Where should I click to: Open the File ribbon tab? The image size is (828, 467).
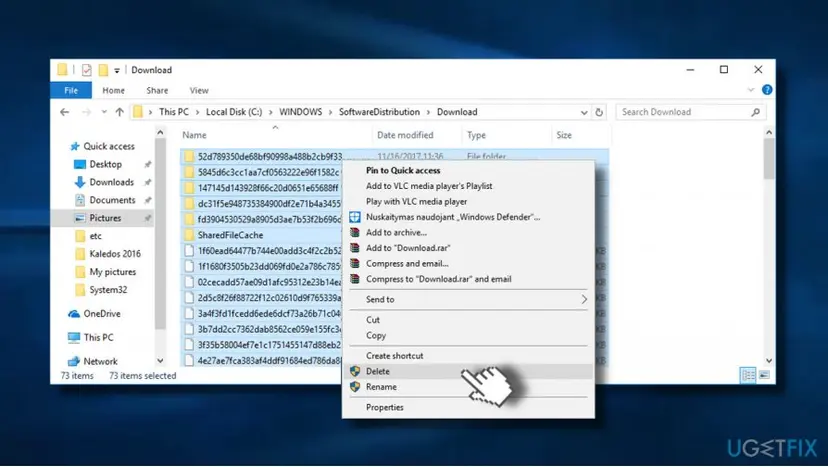pyautogui.click(x=71, y=90)
